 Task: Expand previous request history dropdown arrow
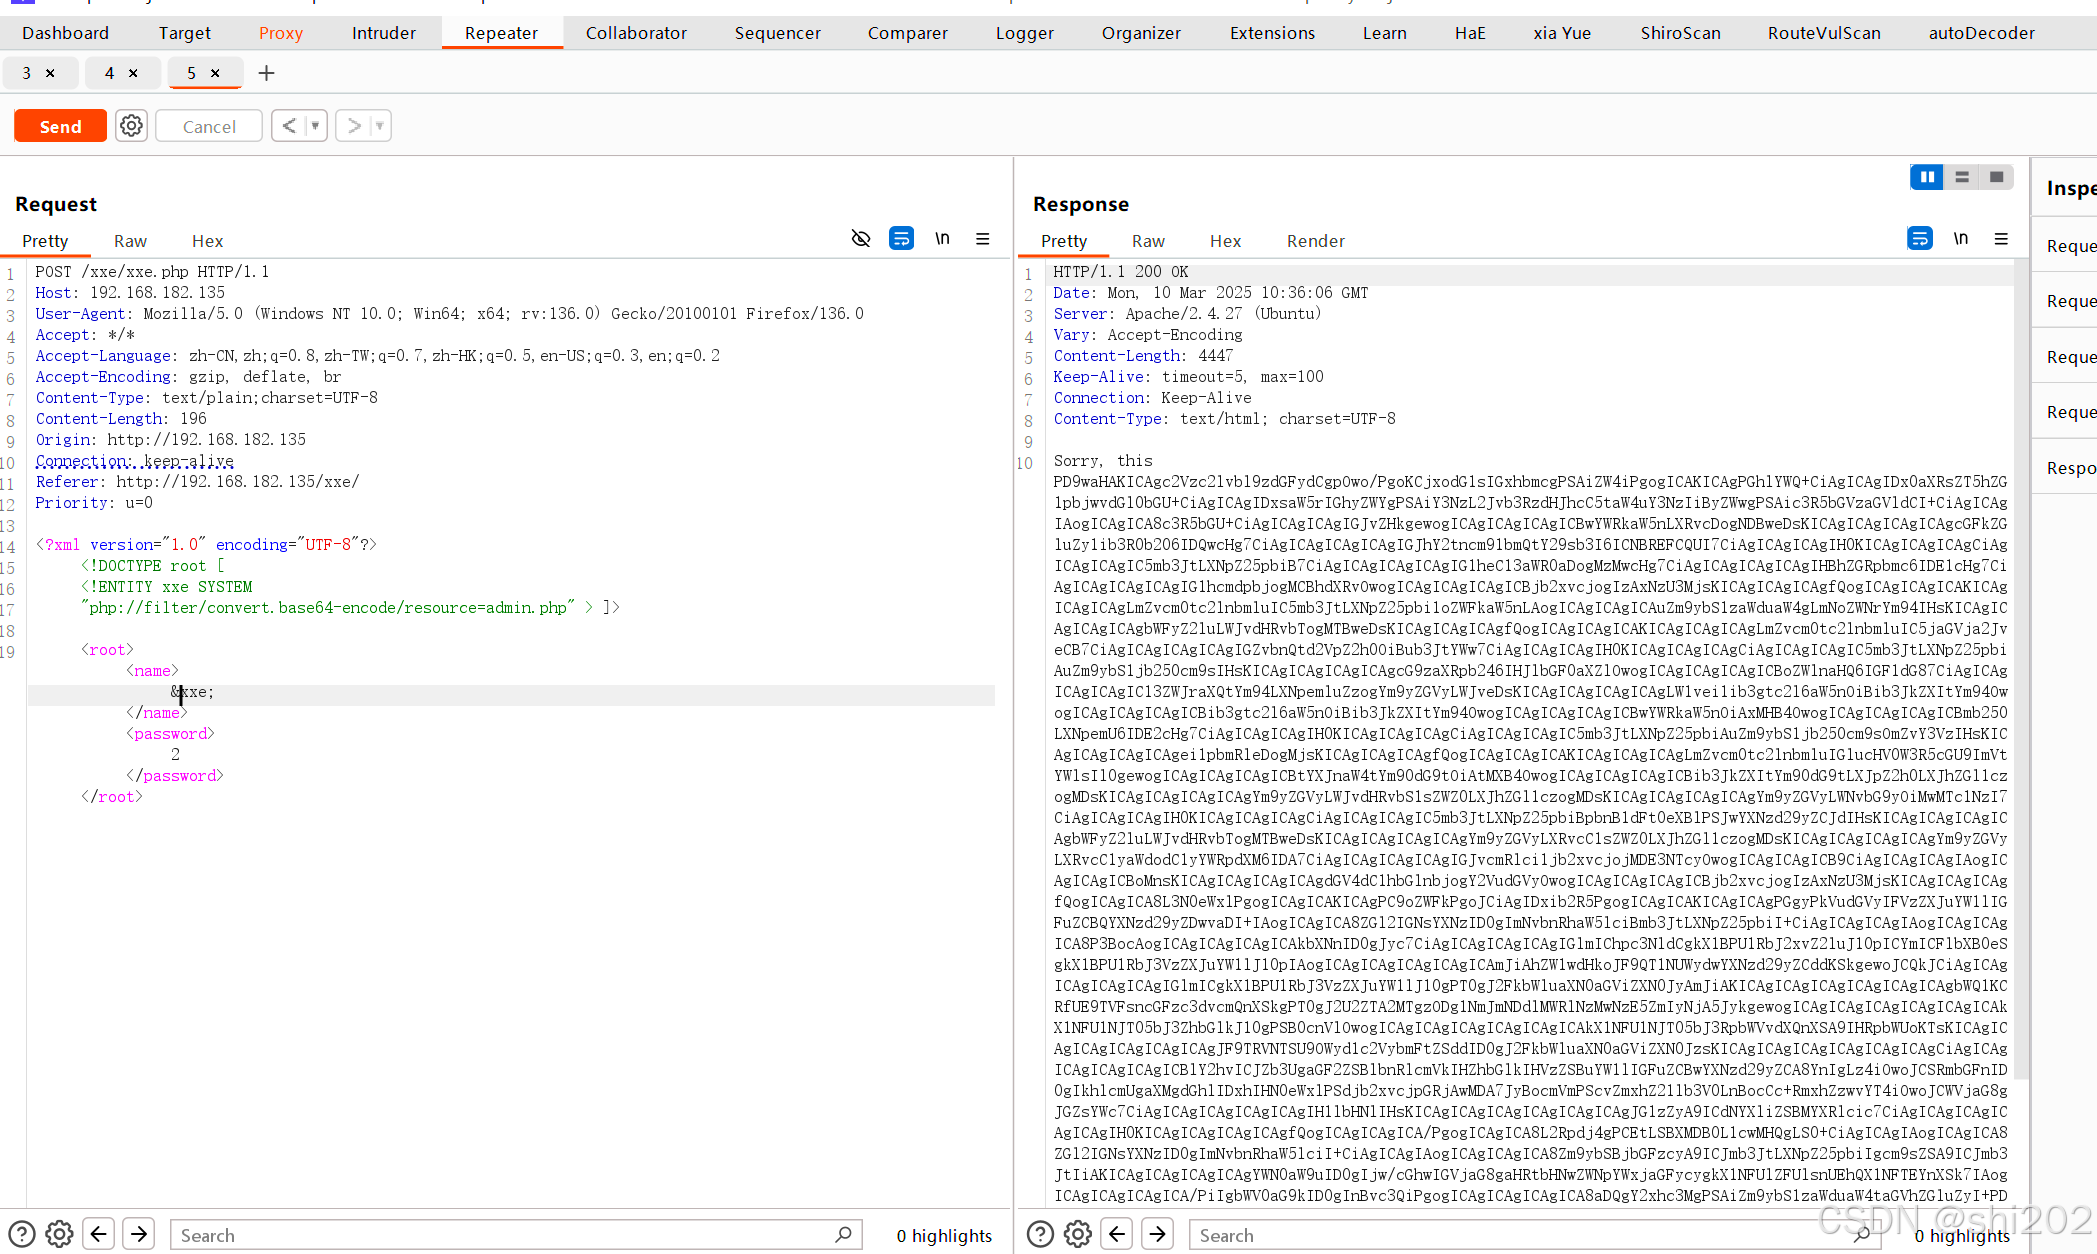(x=315, y=126)
